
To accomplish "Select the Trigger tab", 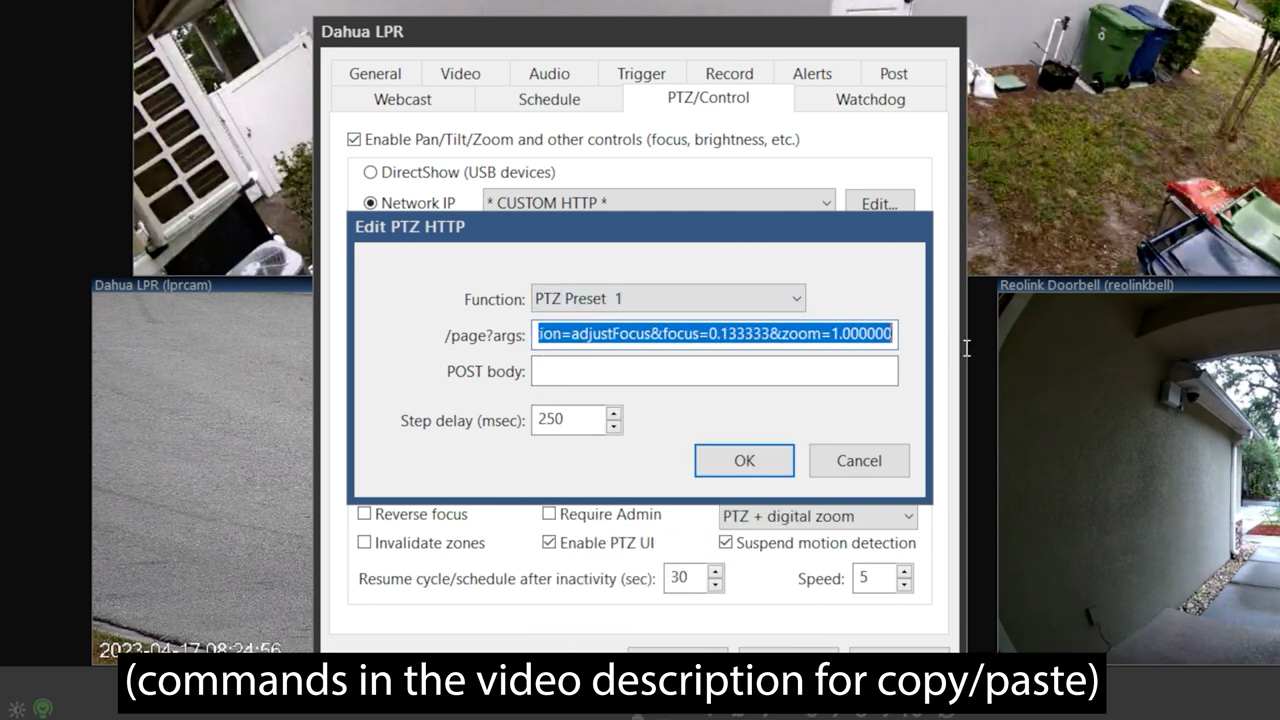I will pyautogui.click(x=641, y=74).
